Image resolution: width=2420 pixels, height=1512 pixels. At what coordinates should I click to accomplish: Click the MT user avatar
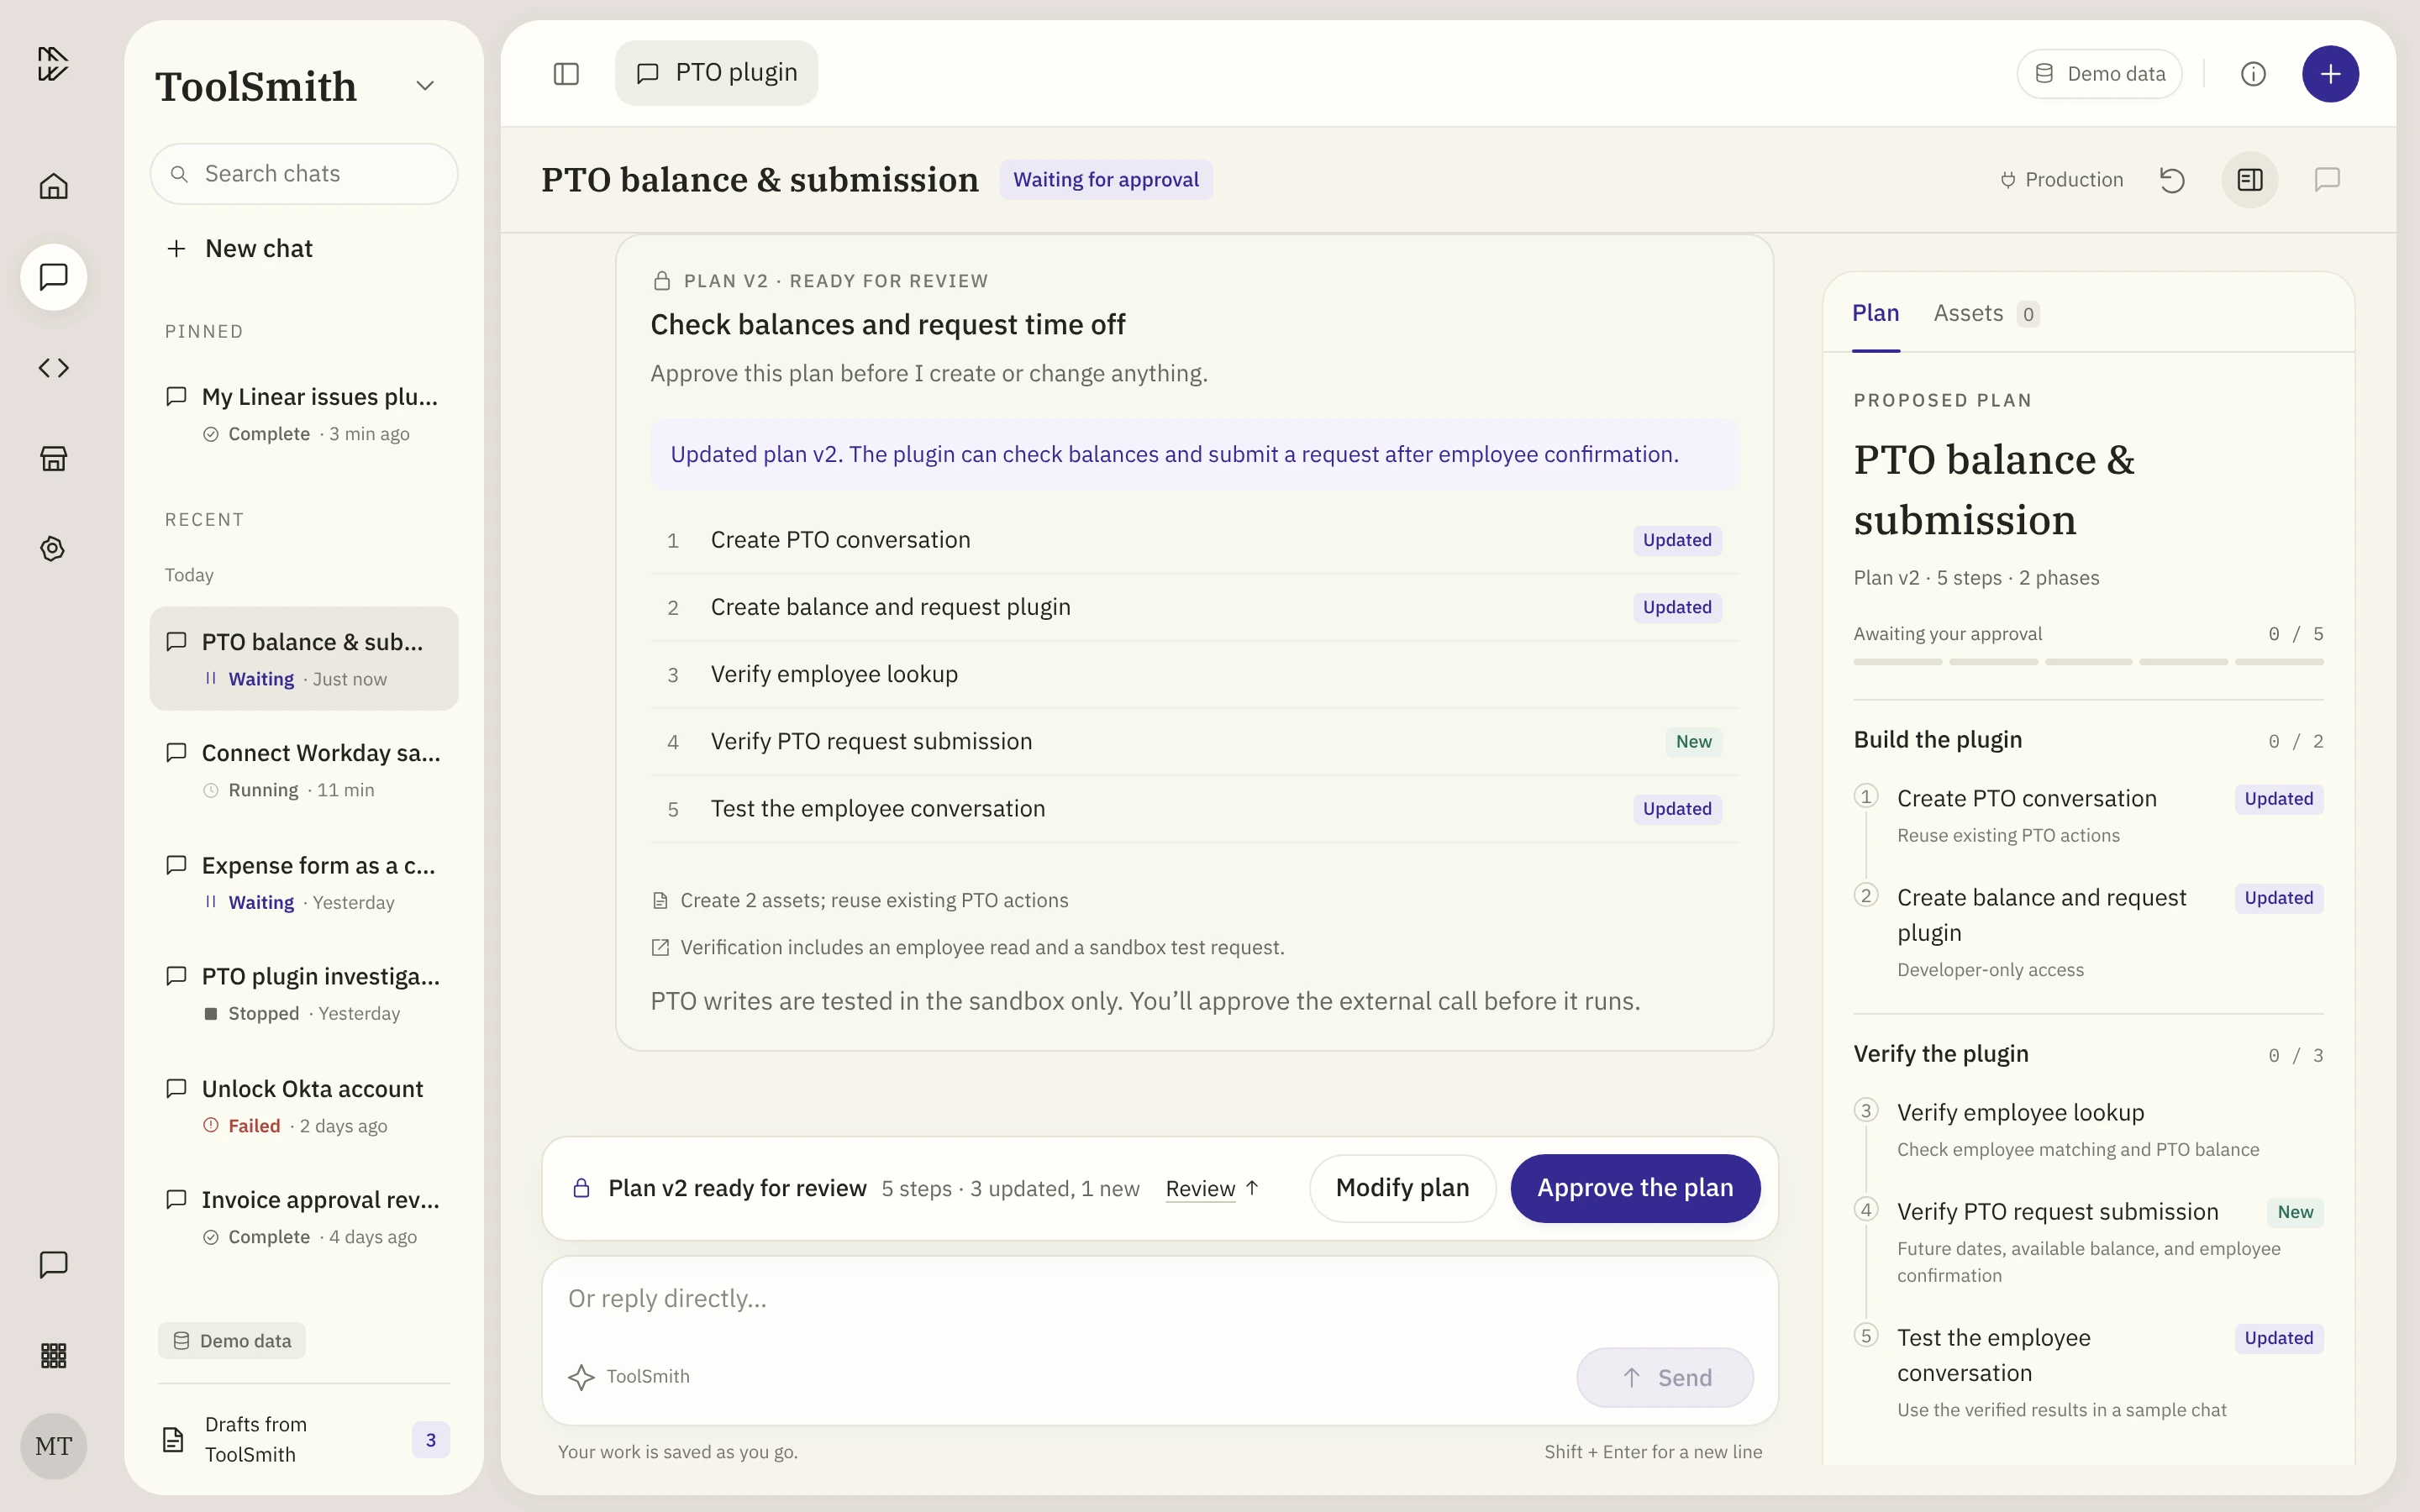[53, 1446]
